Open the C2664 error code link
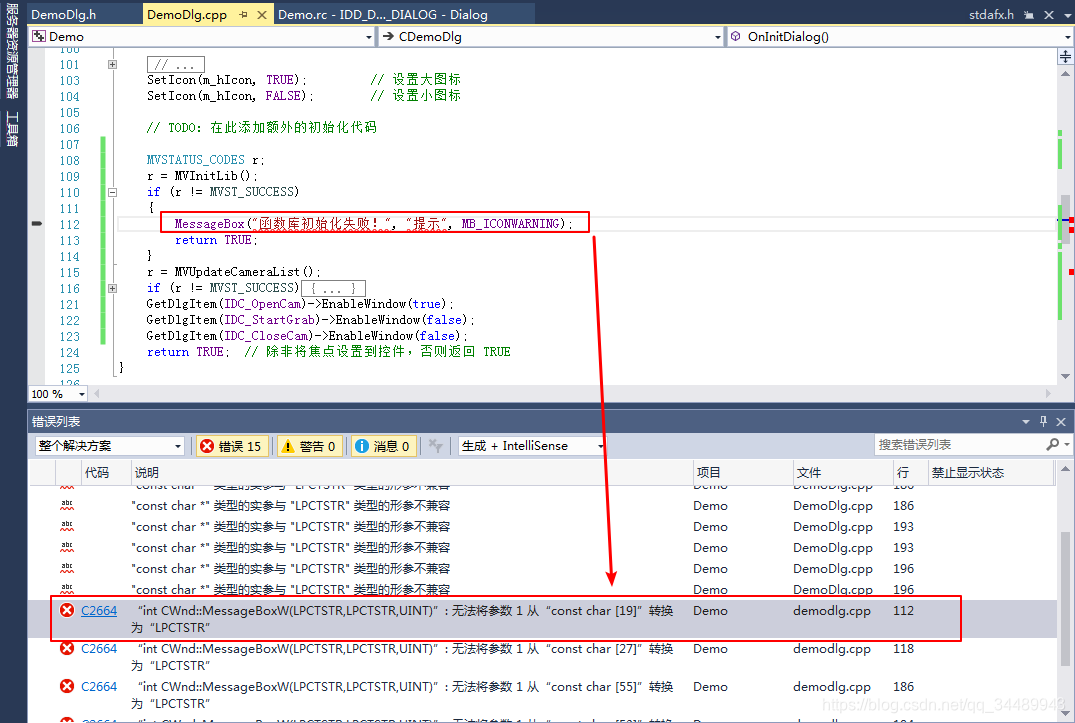1075x723 pixels. 99,611
